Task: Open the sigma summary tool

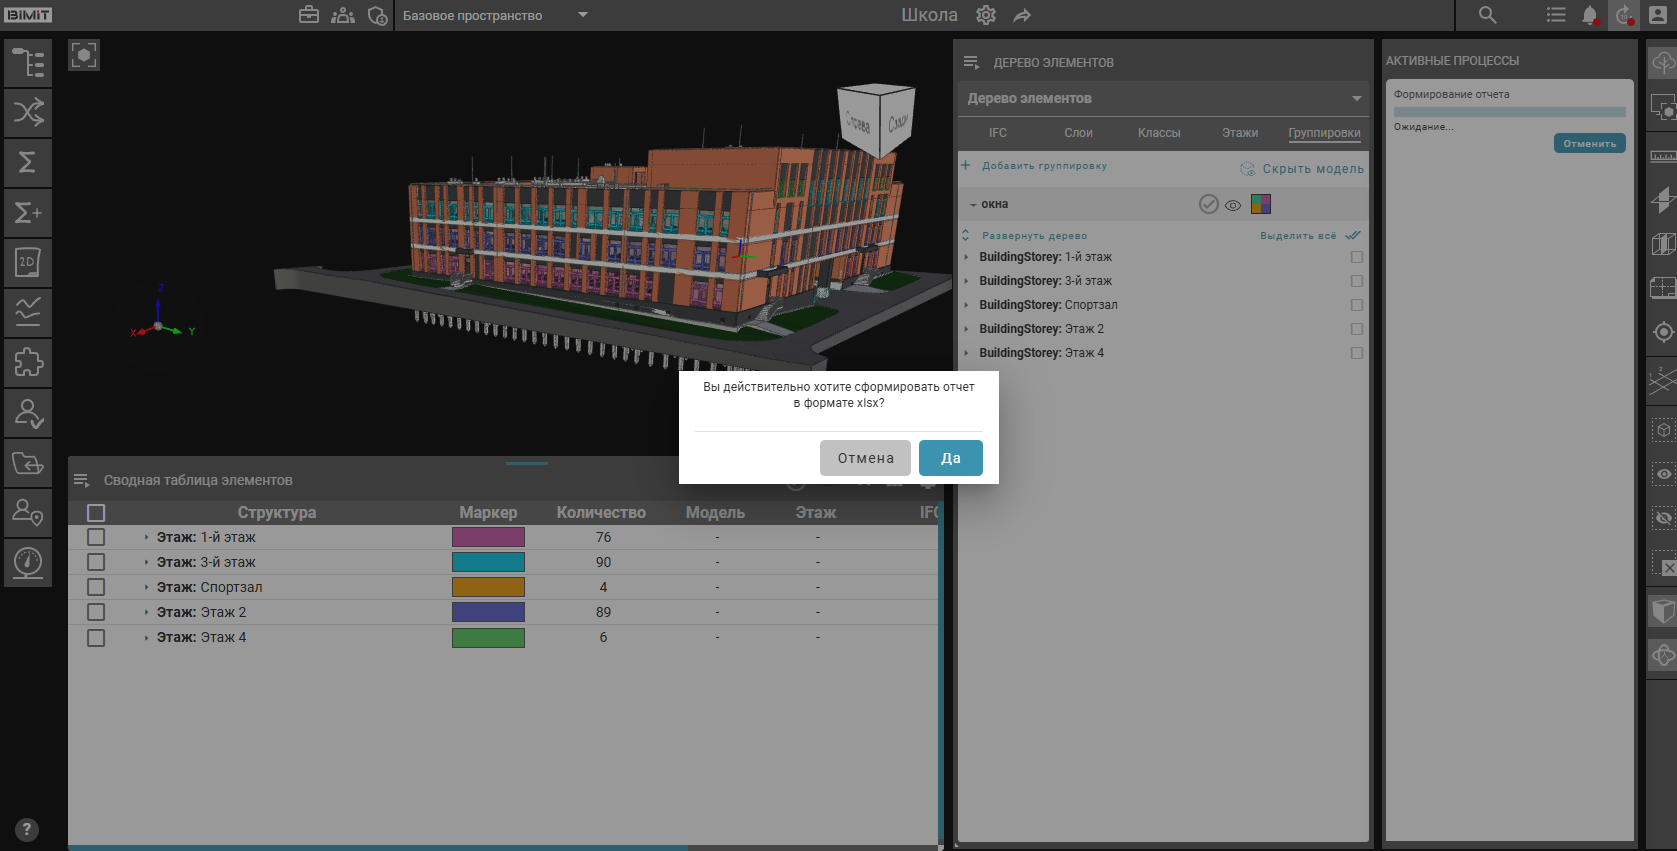Action: pyautogui.click(x=28, y=162)
